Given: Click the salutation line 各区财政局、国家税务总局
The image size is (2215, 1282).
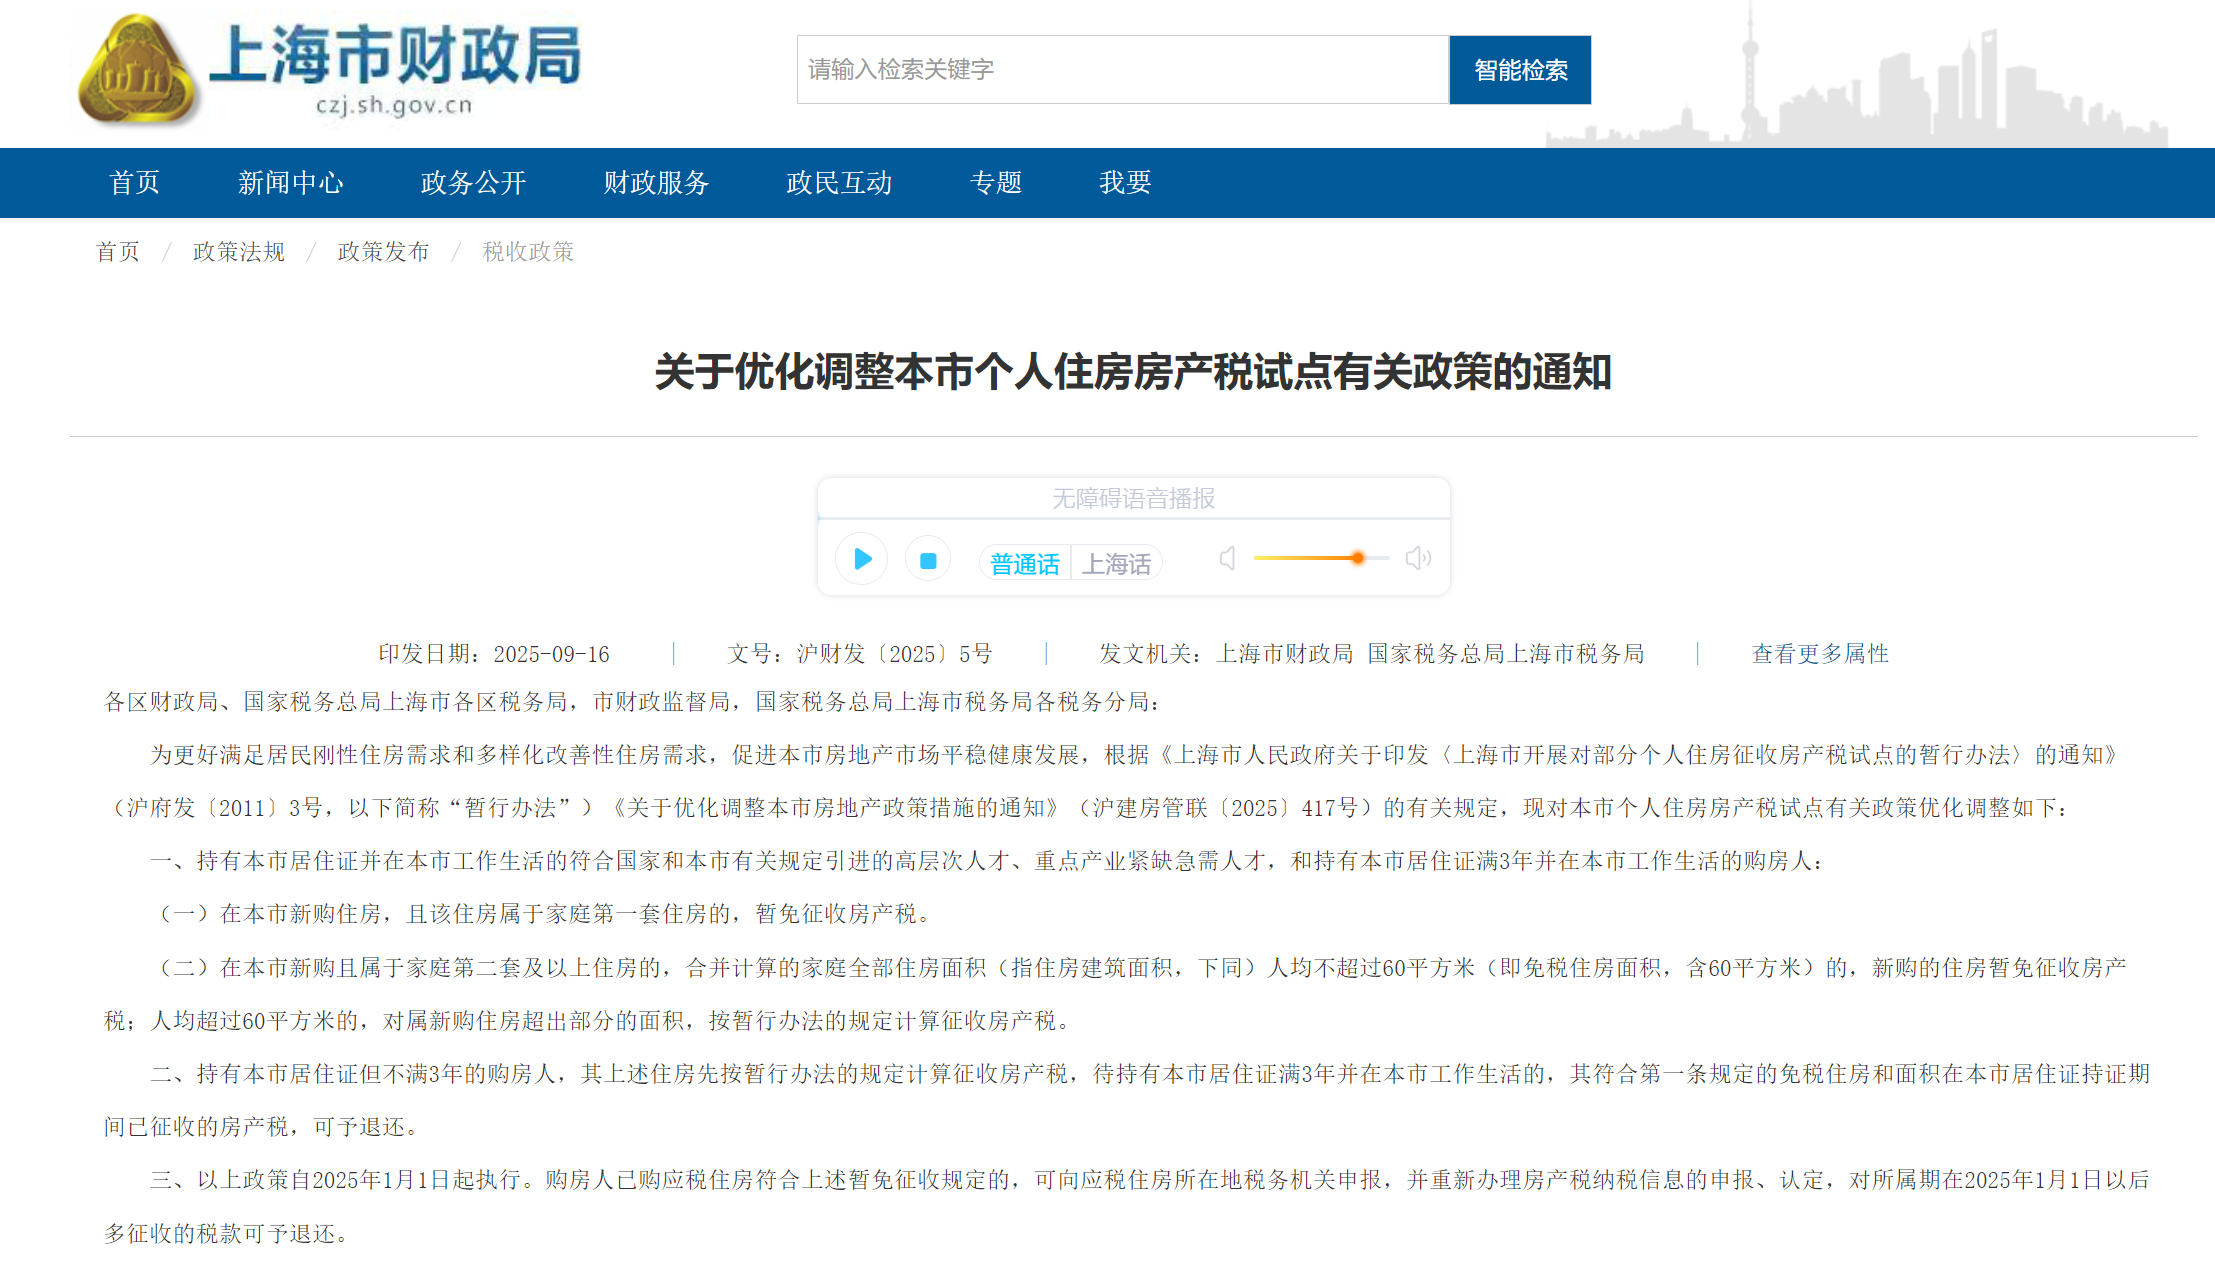Looking at the screenshot, I should 634,702.
